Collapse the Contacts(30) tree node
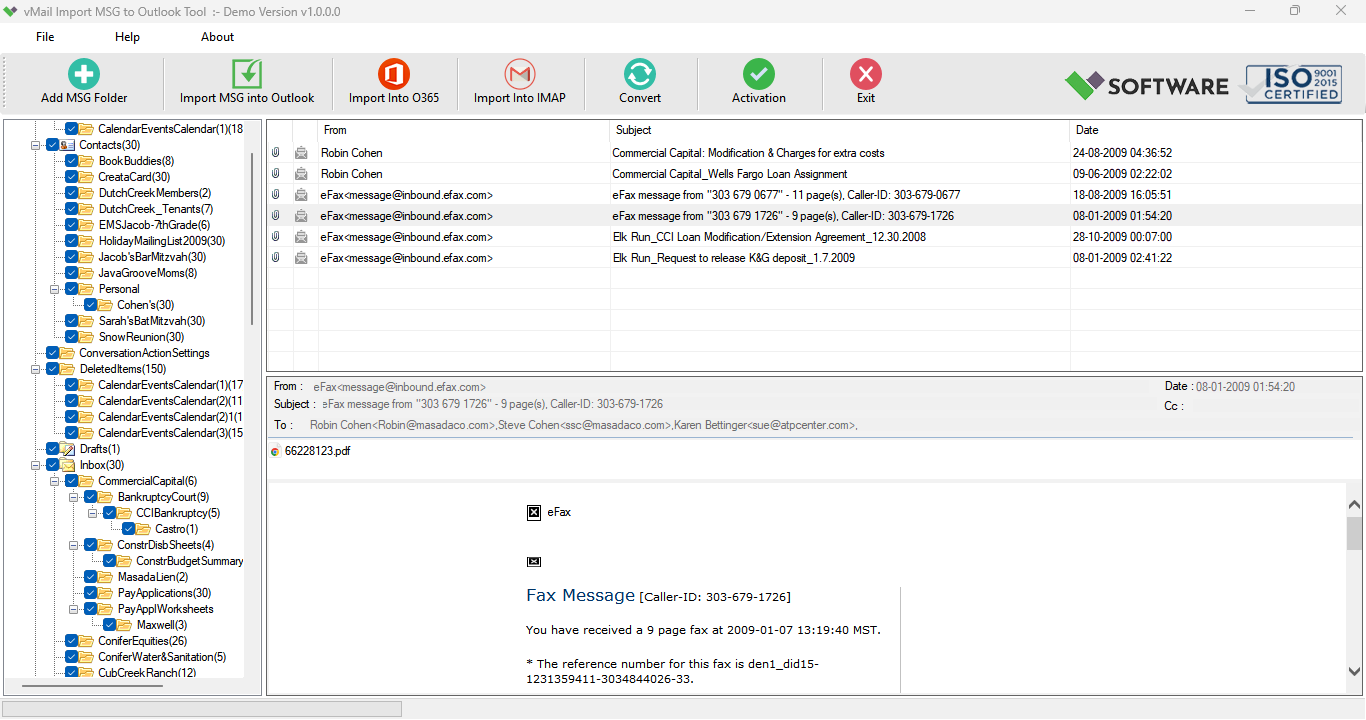The width and height of the screenshot is (1366, 720). pos(36,145)
